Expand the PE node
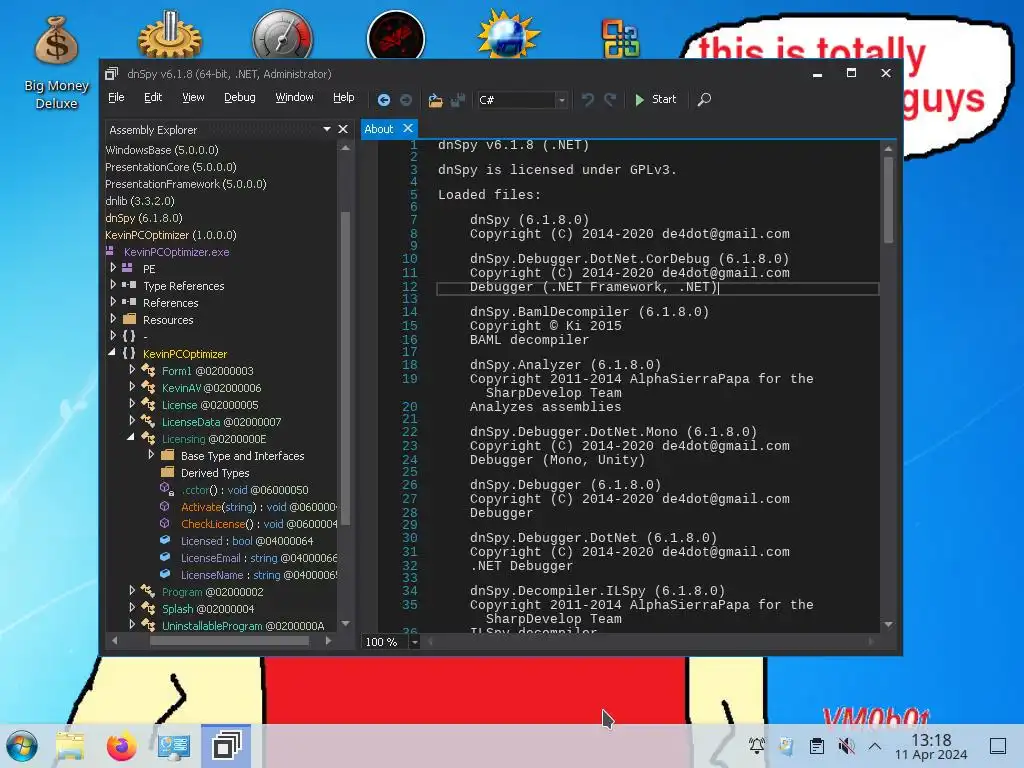 pyautogui.click(x=113, y=268)
